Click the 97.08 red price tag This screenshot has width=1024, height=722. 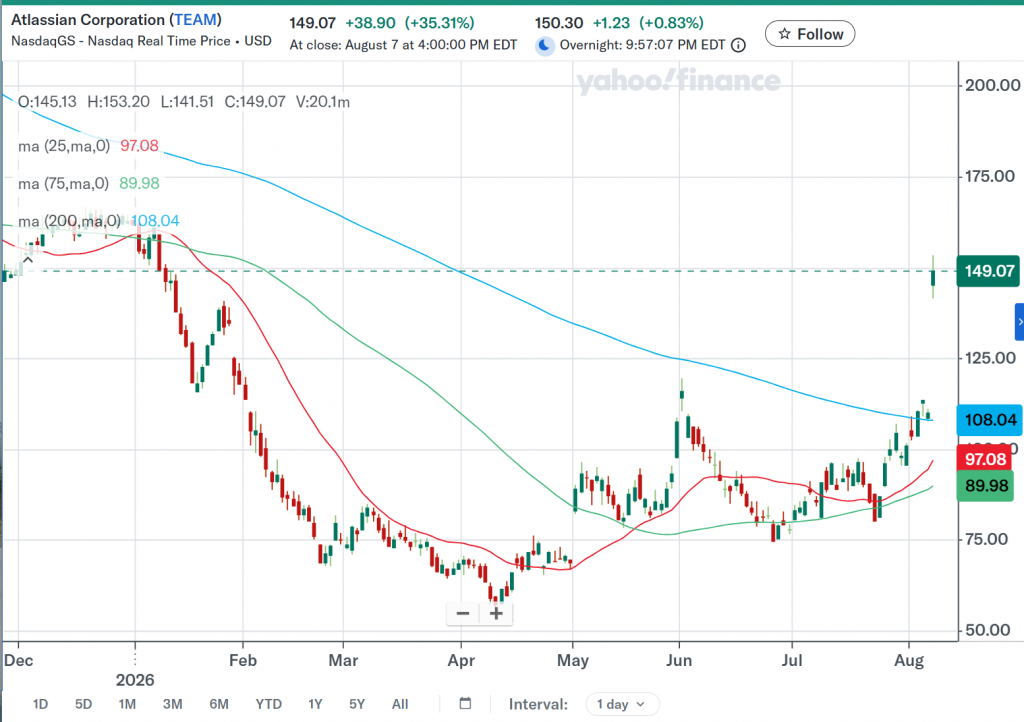point(985,459)
